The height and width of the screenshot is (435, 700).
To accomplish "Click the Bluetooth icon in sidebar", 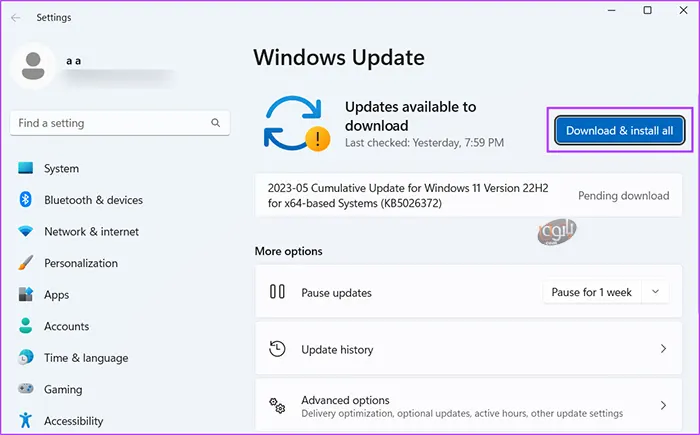I will click(25, 200).
